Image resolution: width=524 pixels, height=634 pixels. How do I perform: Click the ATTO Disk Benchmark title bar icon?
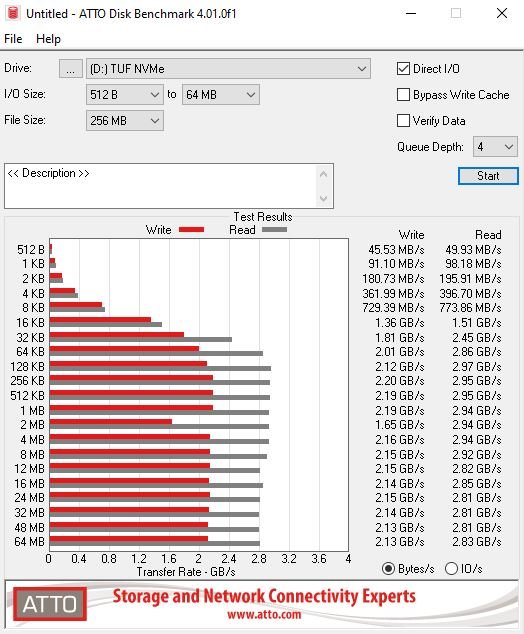[x=13, y=13]
